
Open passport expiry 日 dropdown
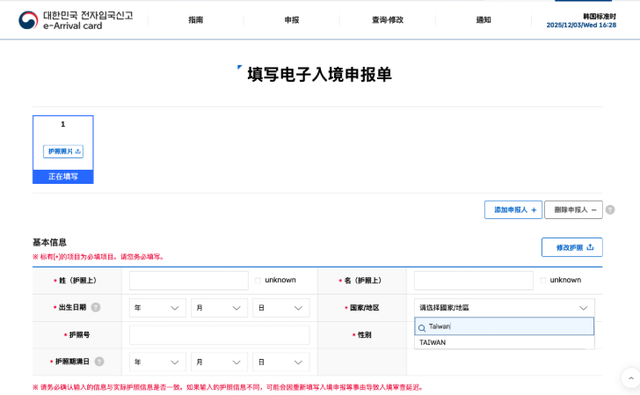(x=281, y=362)
